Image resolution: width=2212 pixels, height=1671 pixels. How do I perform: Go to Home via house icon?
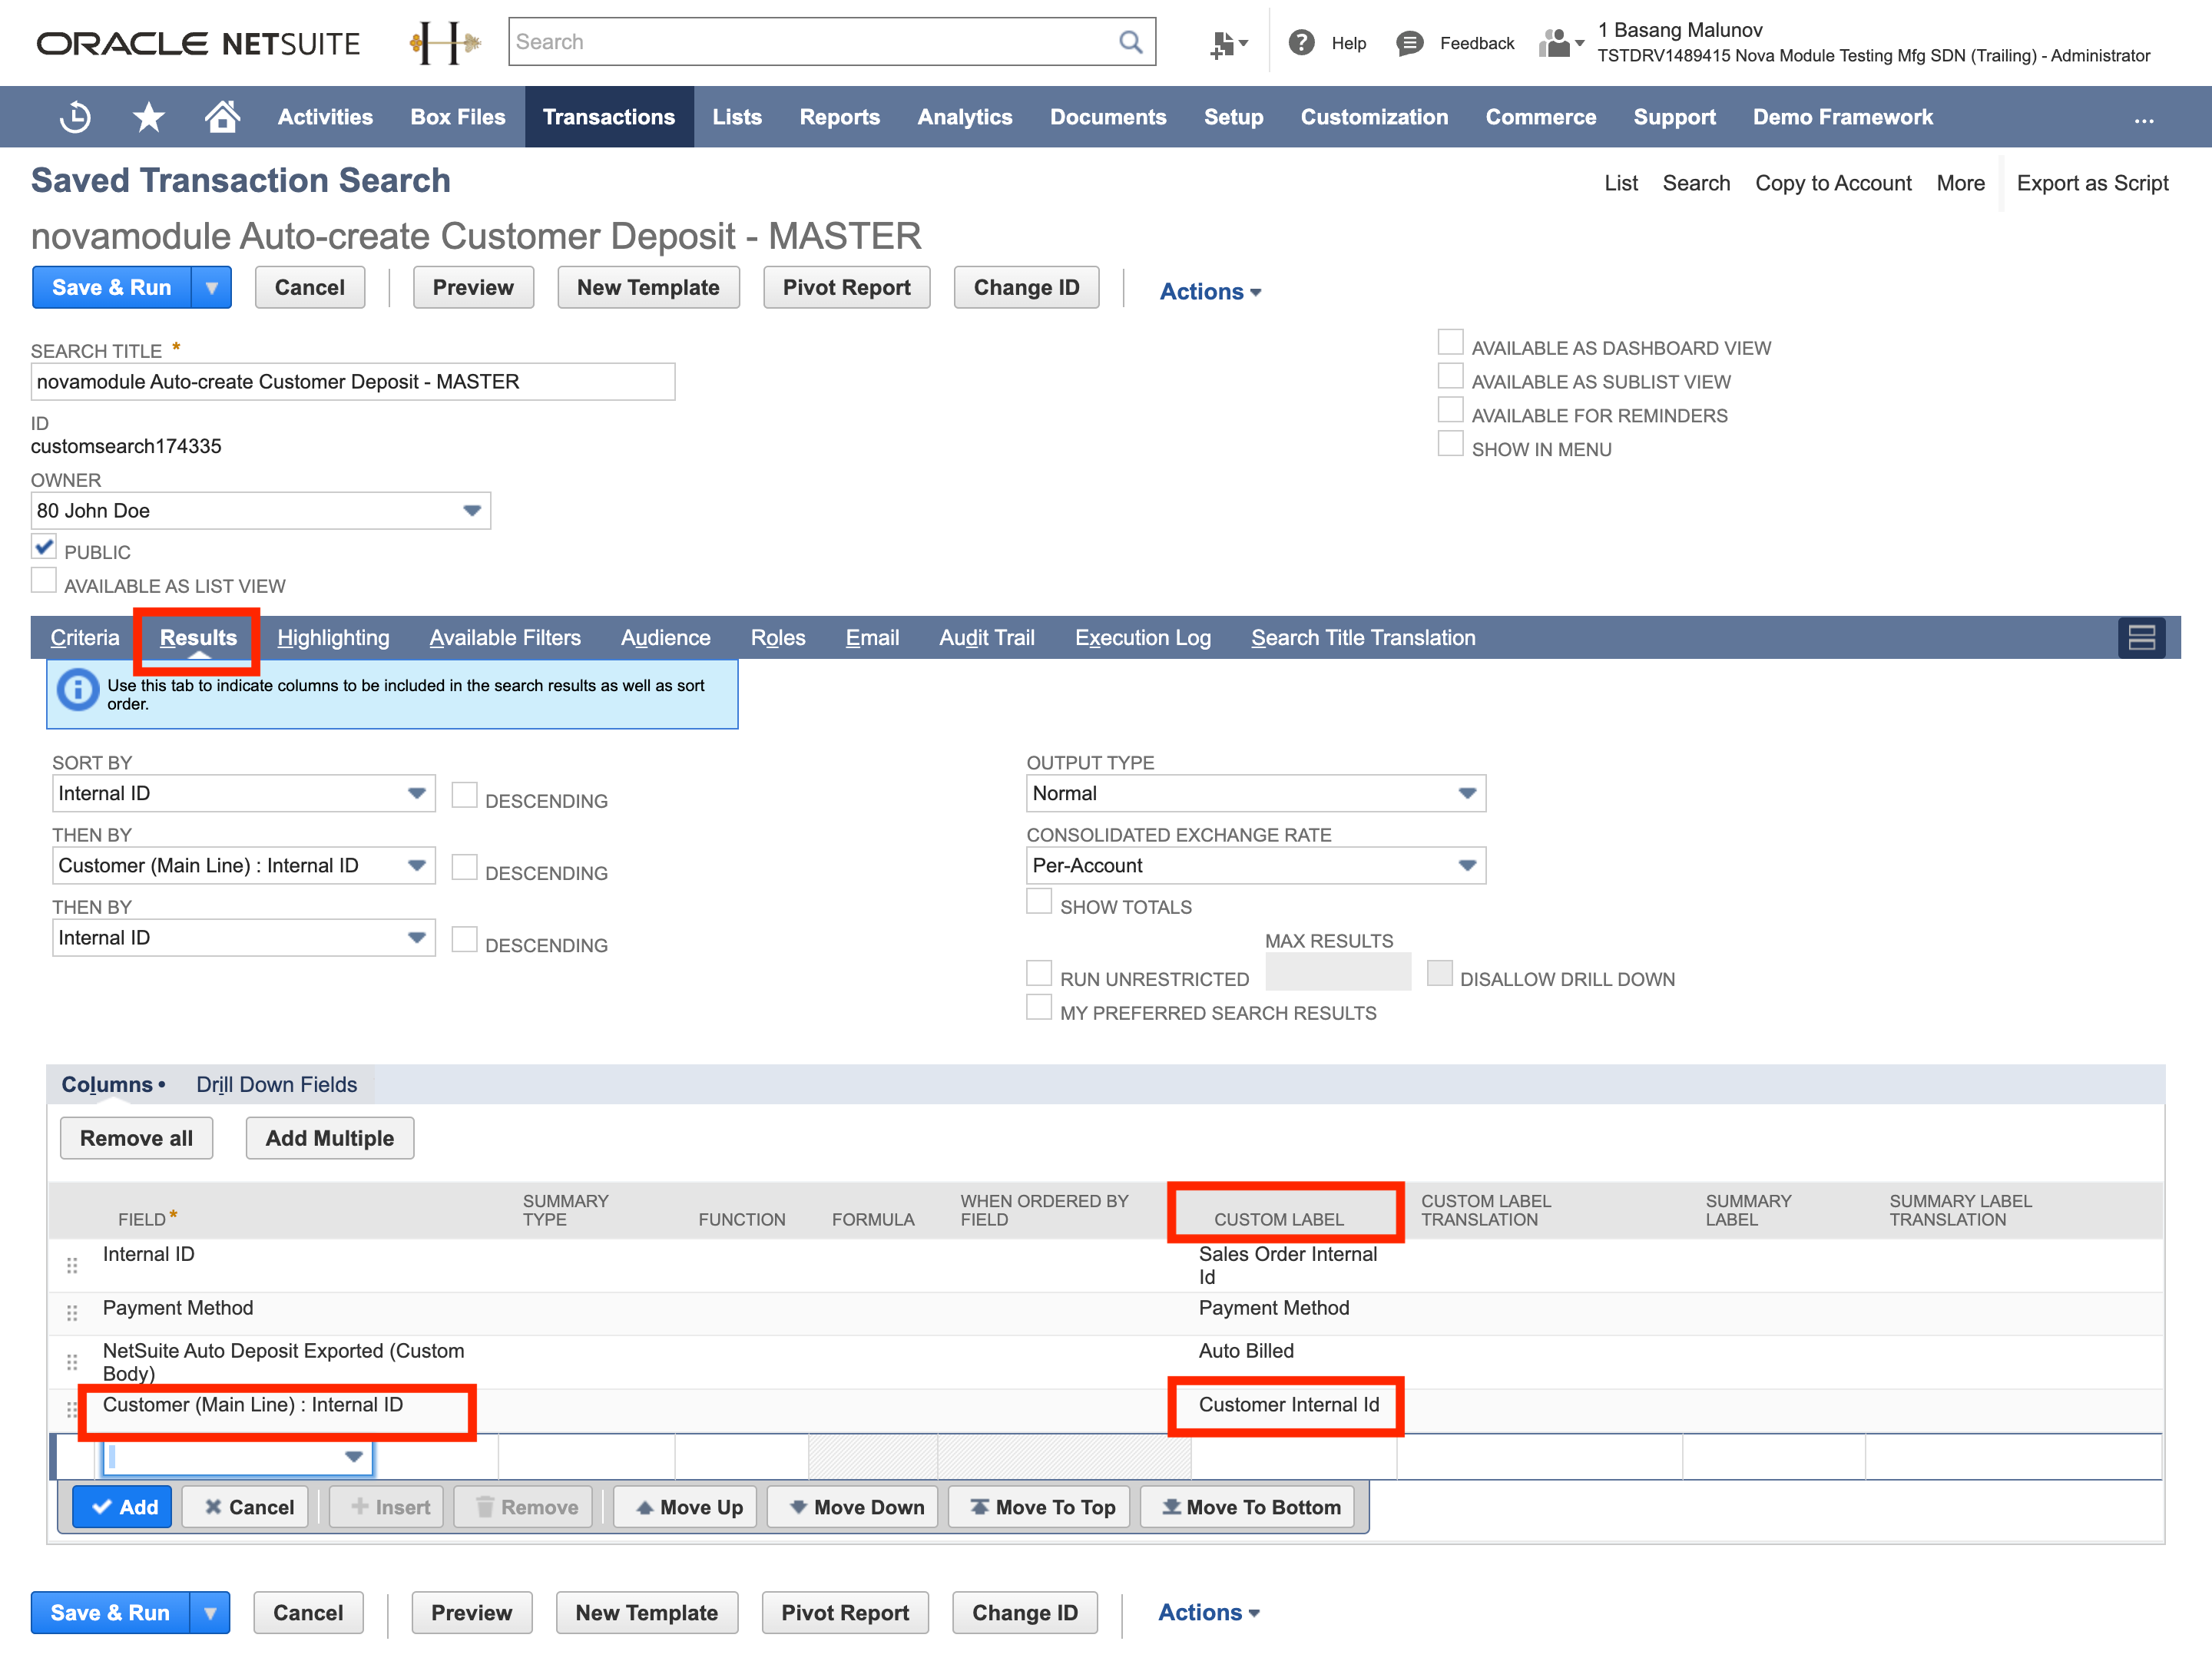coord(222,116)
